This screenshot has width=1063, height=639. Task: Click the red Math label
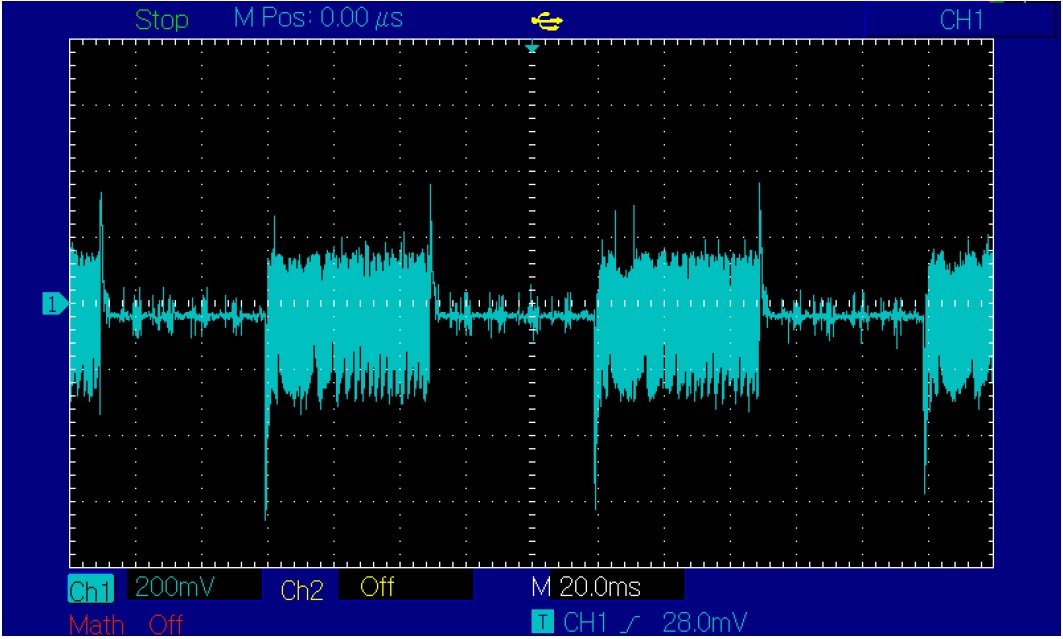[x=97, y=625]
